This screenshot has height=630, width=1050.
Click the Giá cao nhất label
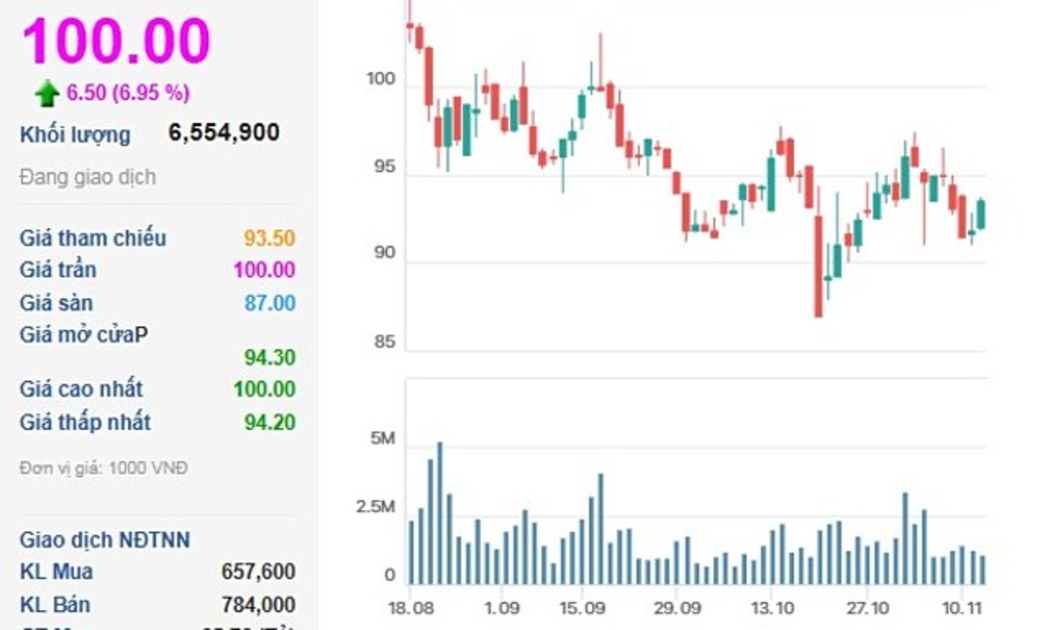[x=81, y=389]
